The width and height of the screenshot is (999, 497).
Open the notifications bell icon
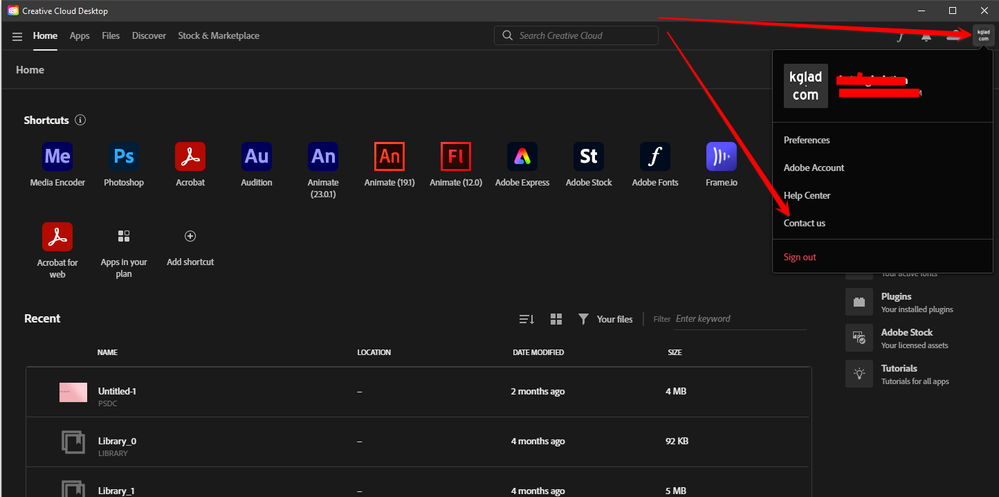[926, 36]
